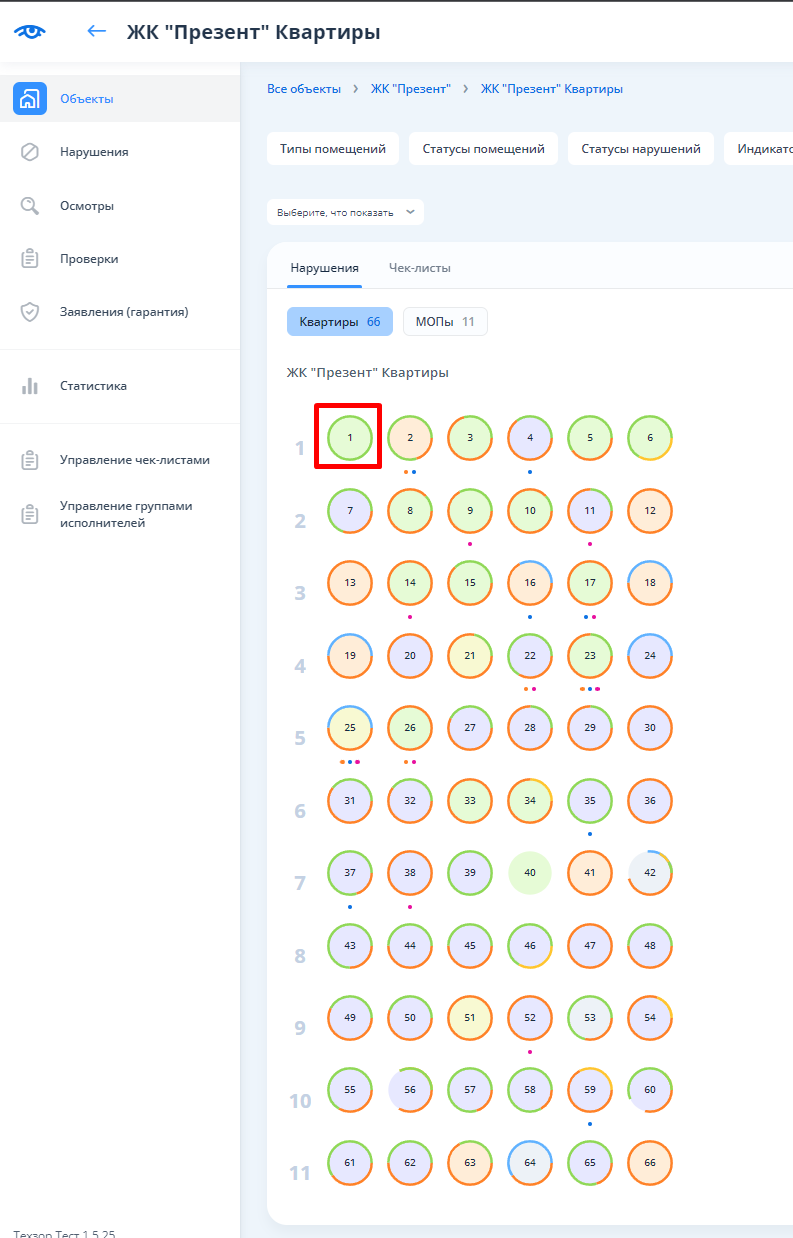Open the Типы помещений filter
The width and height of the screenshot is (793, 1238).
pos(332,149)
